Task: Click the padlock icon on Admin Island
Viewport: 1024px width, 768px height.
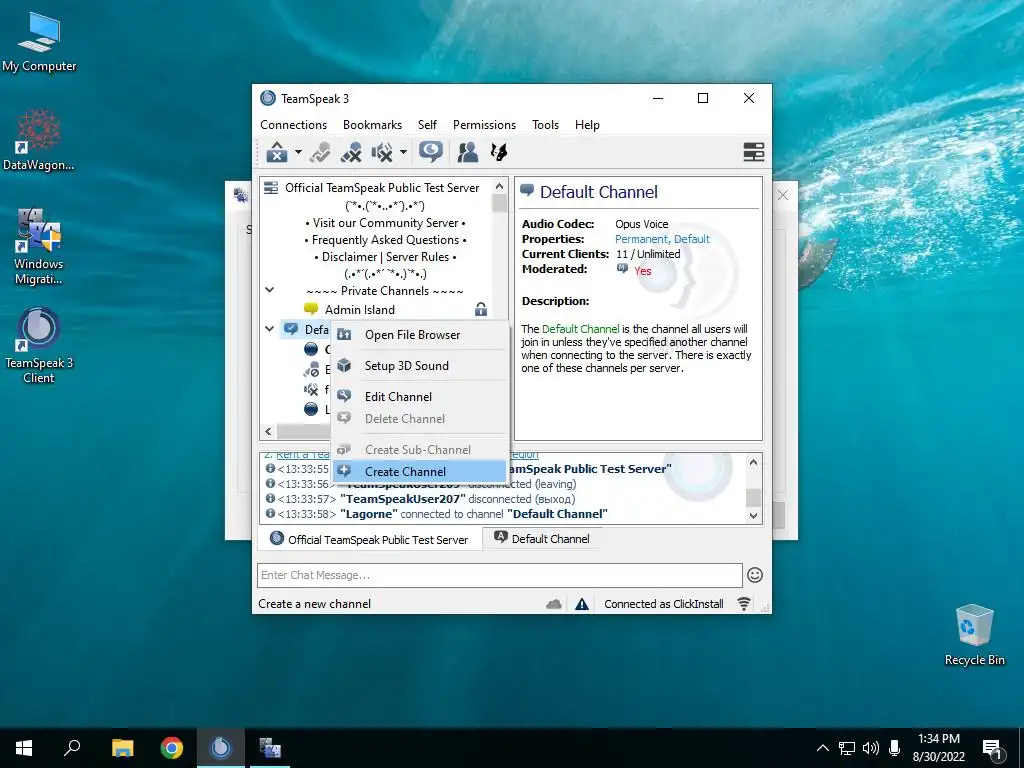Action: click(x=481, y=310)
